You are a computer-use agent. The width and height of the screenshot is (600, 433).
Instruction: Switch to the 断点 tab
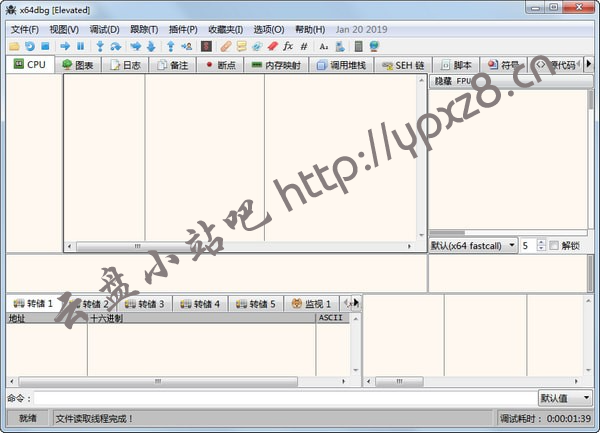(220, 65)
